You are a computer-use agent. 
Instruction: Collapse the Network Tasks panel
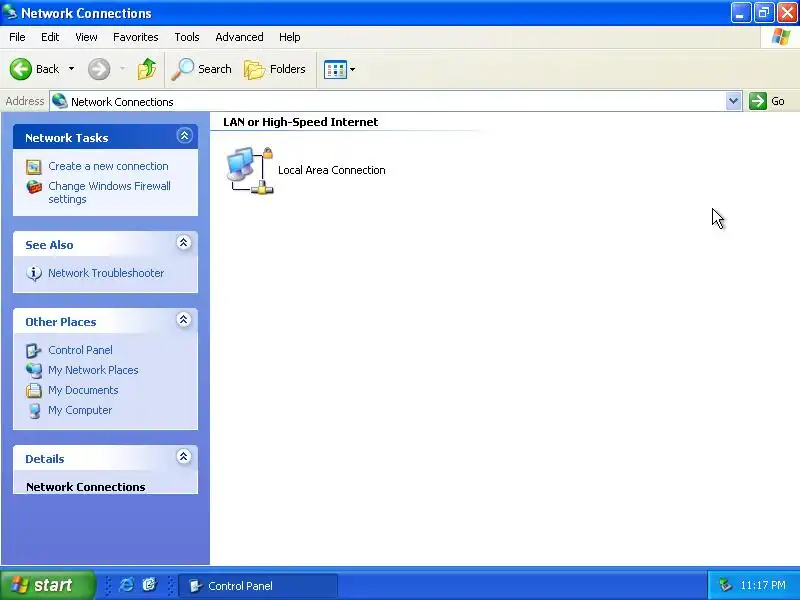tap(184, 136)
